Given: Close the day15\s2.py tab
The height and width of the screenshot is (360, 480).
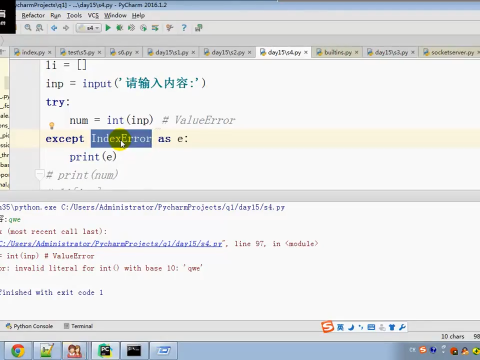Looking at the screenshot, I should click(249, 52).
